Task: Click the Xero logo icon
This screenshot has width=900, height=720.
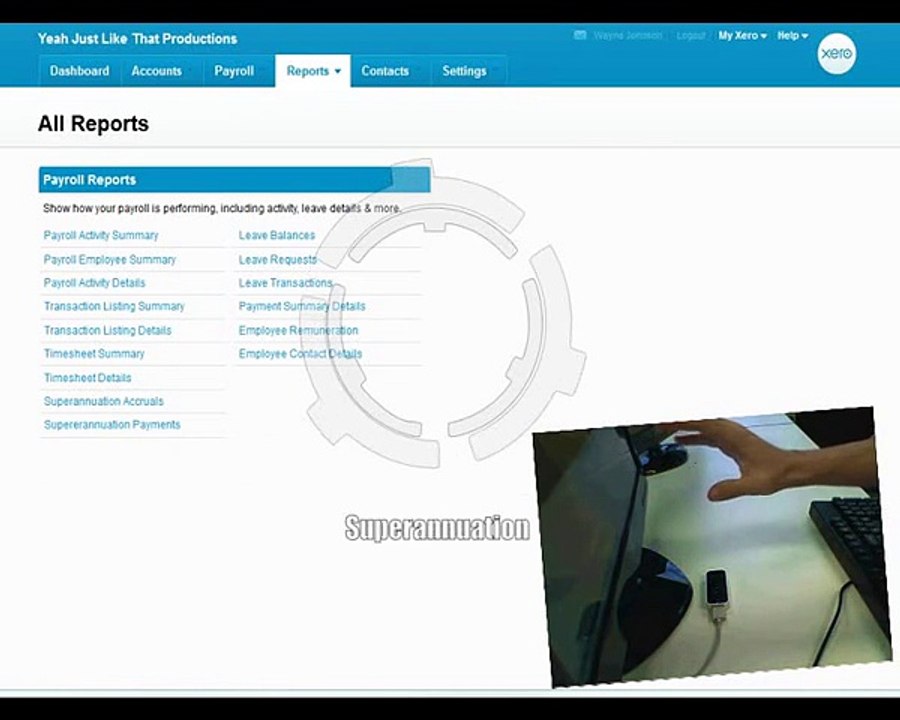Action: 836,54
